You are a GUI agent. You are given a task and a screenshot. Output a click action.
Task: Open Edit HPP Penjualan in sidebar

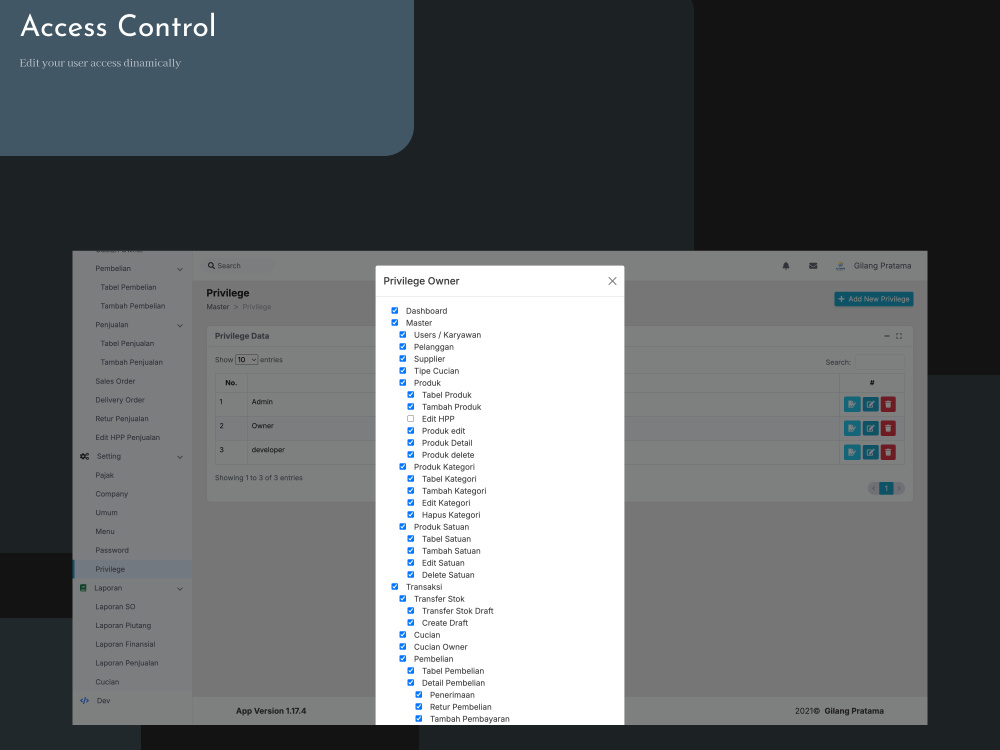128,438
